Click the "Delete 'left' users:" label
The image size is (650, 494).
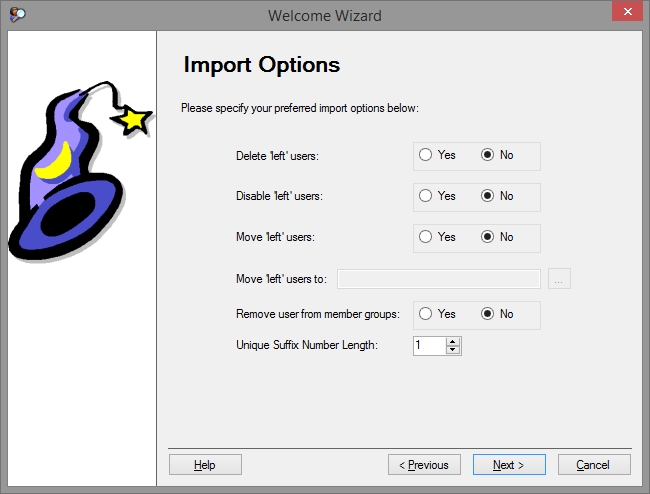click(277, 156)
